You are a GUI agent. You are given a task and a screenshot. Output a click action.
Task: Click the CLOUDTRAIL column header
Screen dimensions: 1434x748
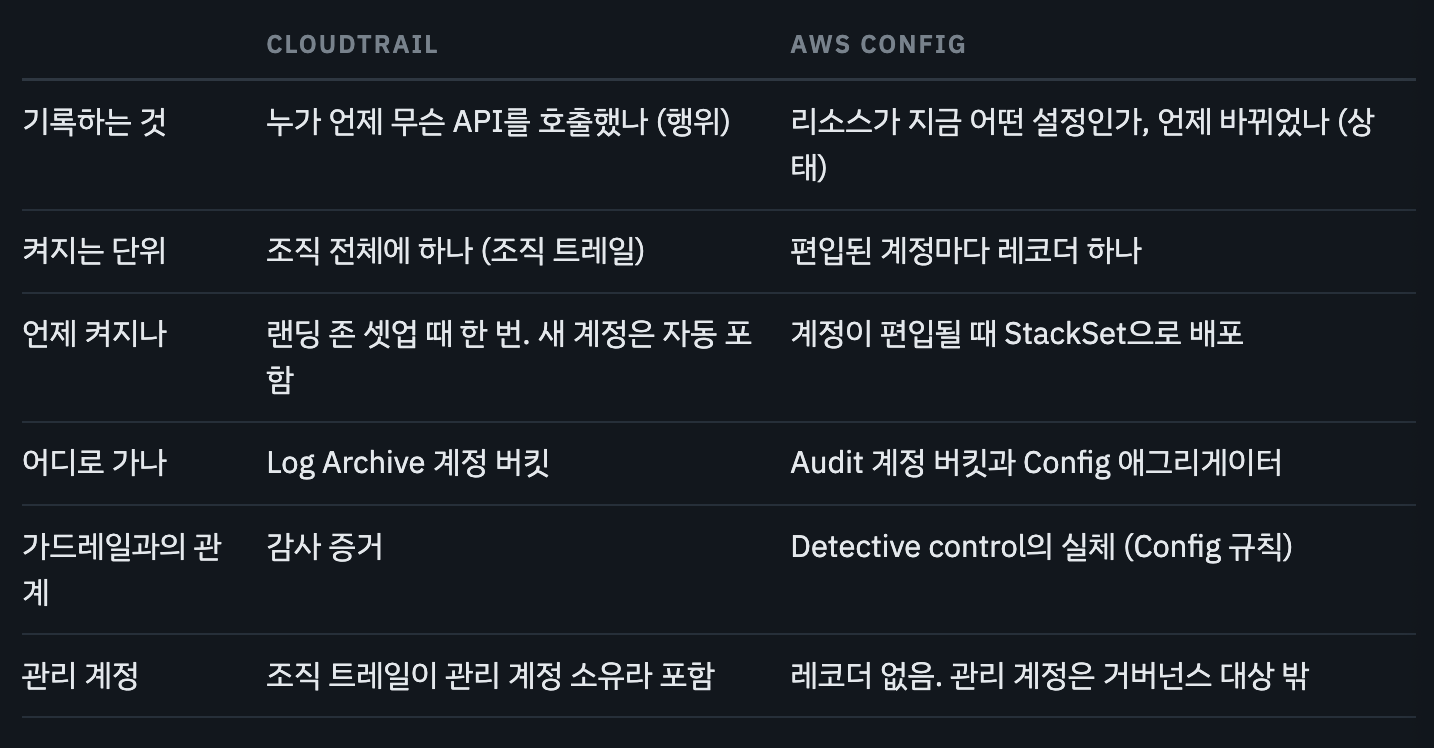(352, 45)
